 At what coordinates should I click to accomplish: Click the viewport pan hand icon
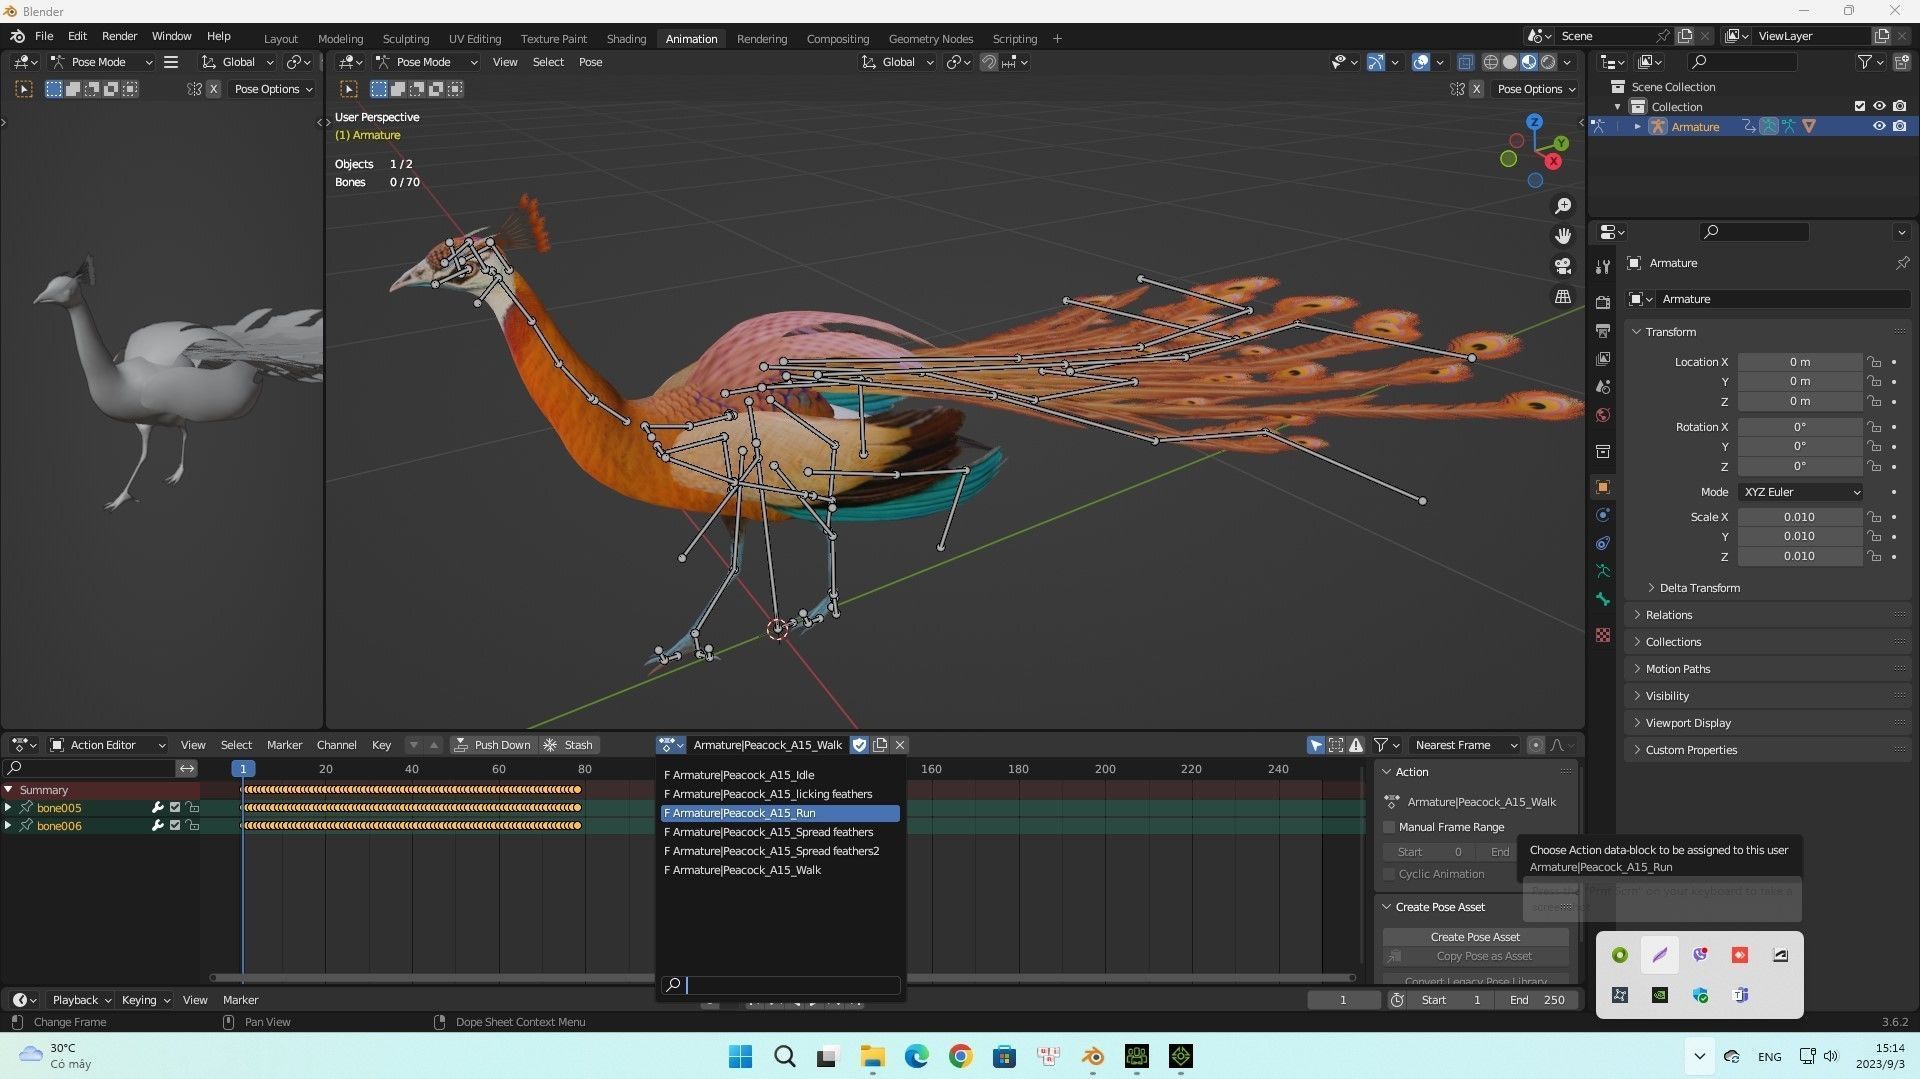coord(1562,236)
